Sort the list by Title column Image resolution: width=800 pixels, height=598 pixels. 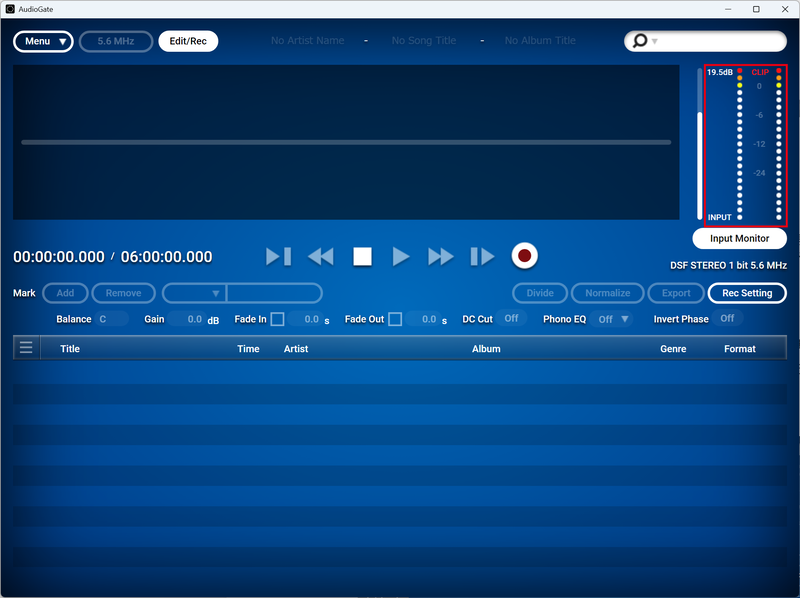click(70, 348)
